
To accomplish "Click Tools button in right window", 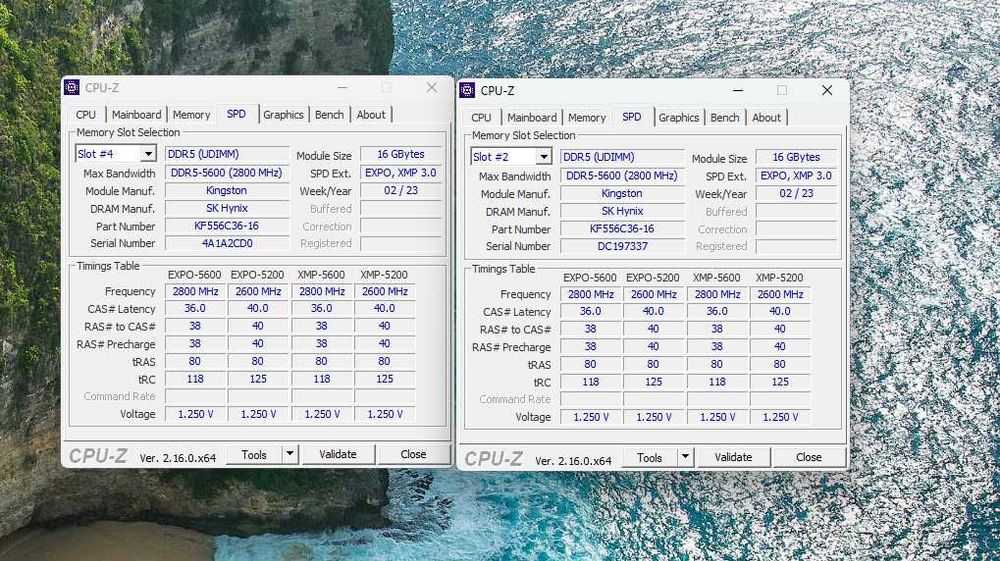I will click(649, 458).
